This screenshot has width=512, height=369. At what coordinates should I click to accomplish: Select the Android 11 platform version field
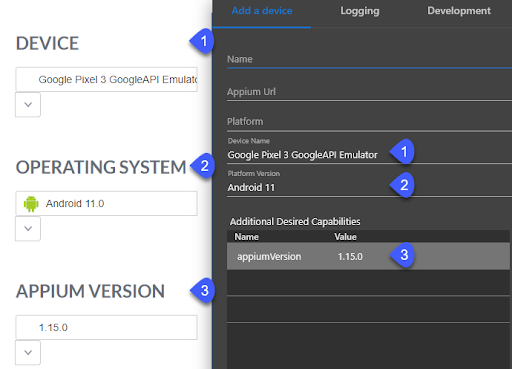pos(369,184)
